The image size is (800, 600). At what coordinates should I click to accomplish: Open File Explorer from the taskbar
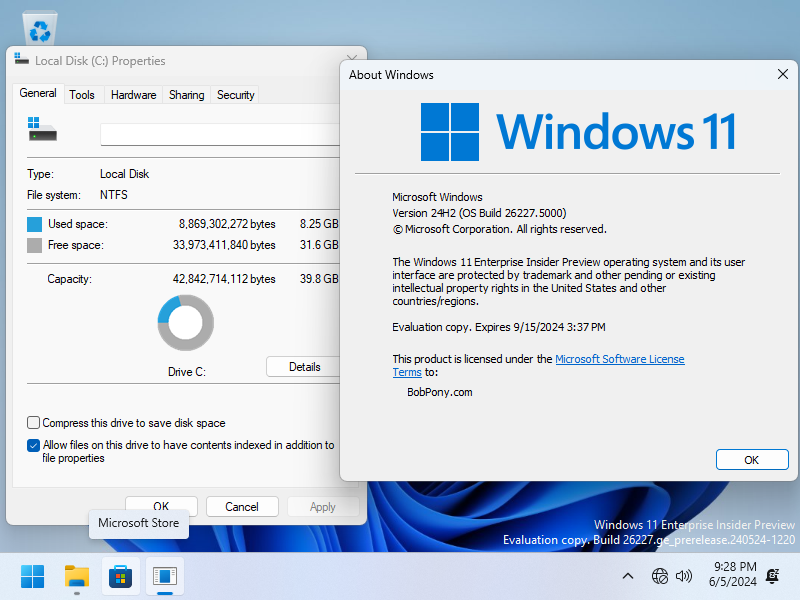pyautogui.click(x=76, y=576)
